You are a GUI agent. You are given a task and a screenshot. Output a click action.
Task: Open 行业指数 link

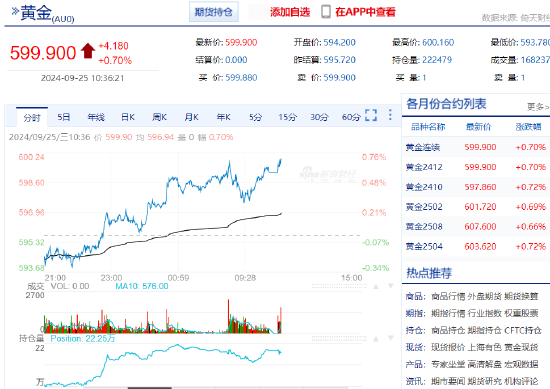point(484,313)
